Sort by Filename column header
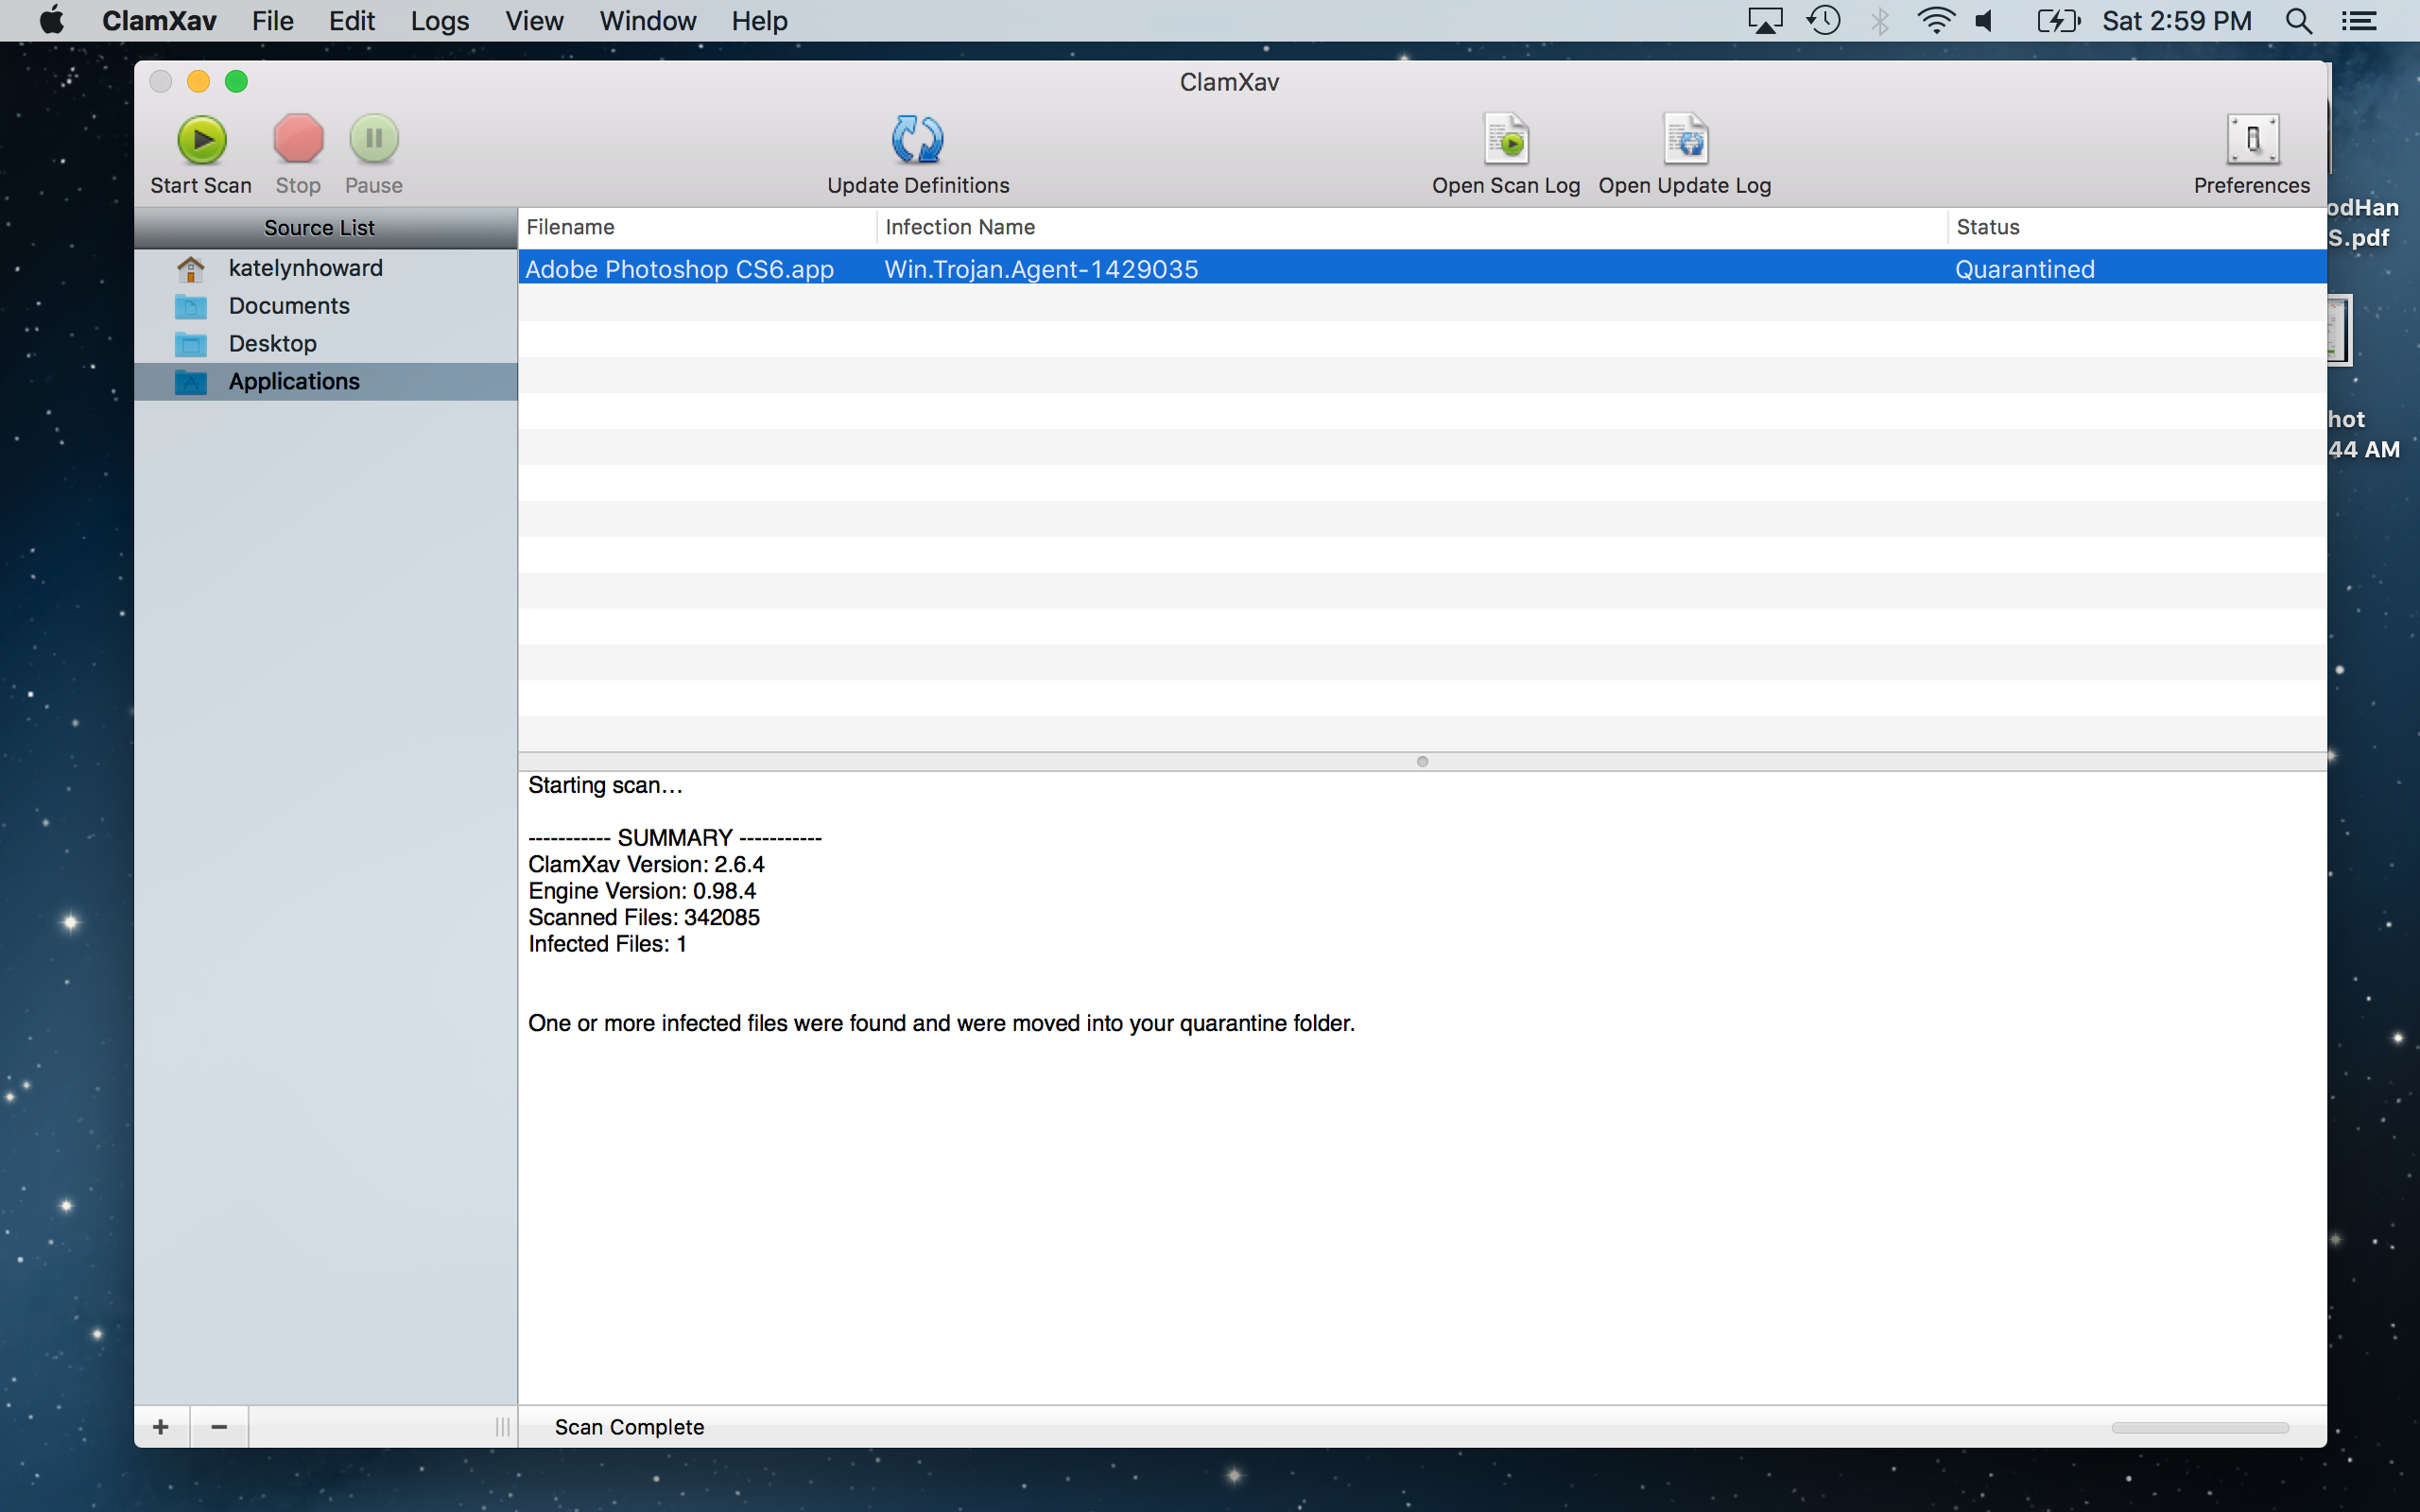 click(x=570, y=227)
